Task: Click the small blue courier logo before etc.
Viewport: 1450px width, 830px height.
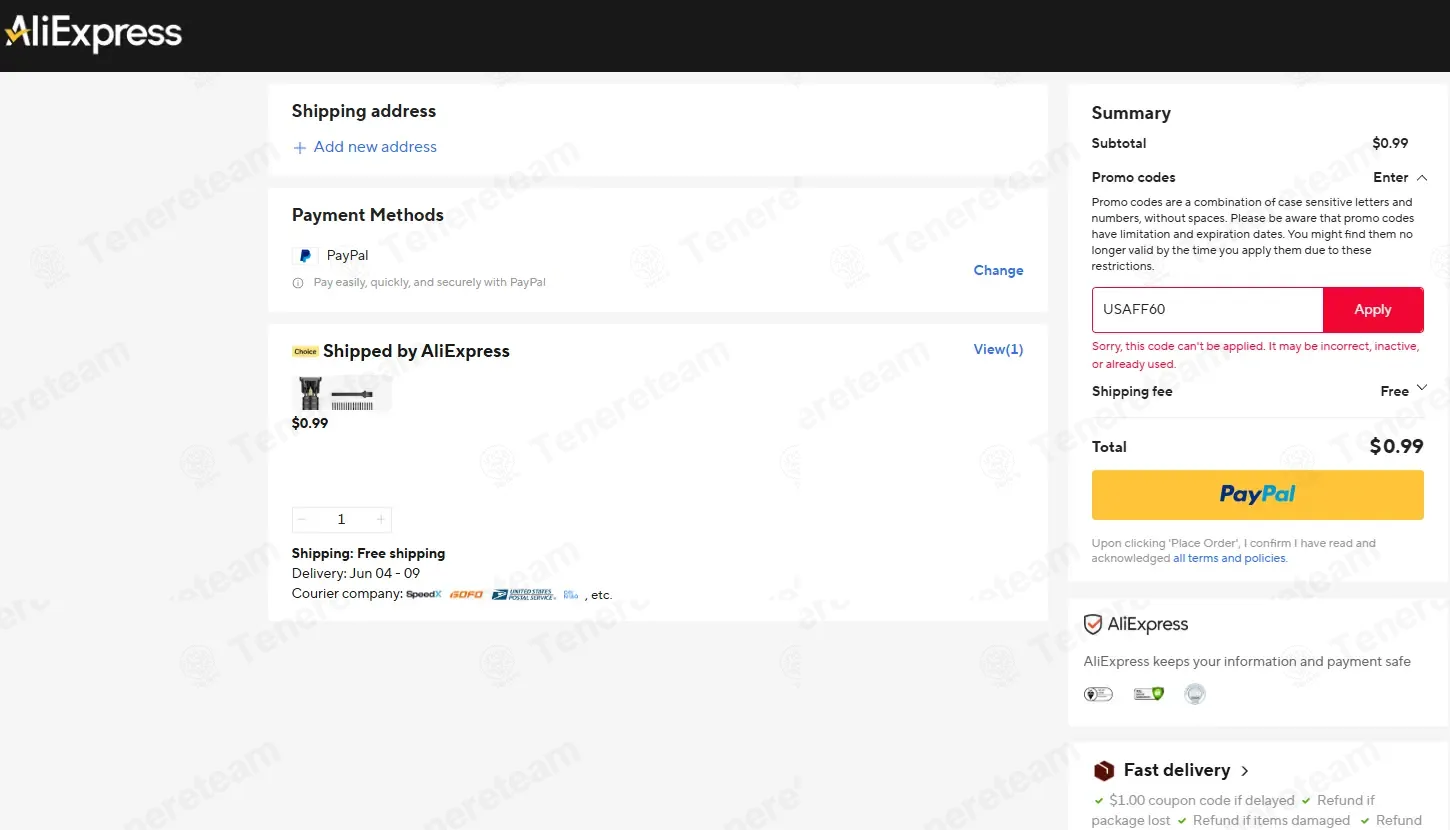Action: coord(571,594)
